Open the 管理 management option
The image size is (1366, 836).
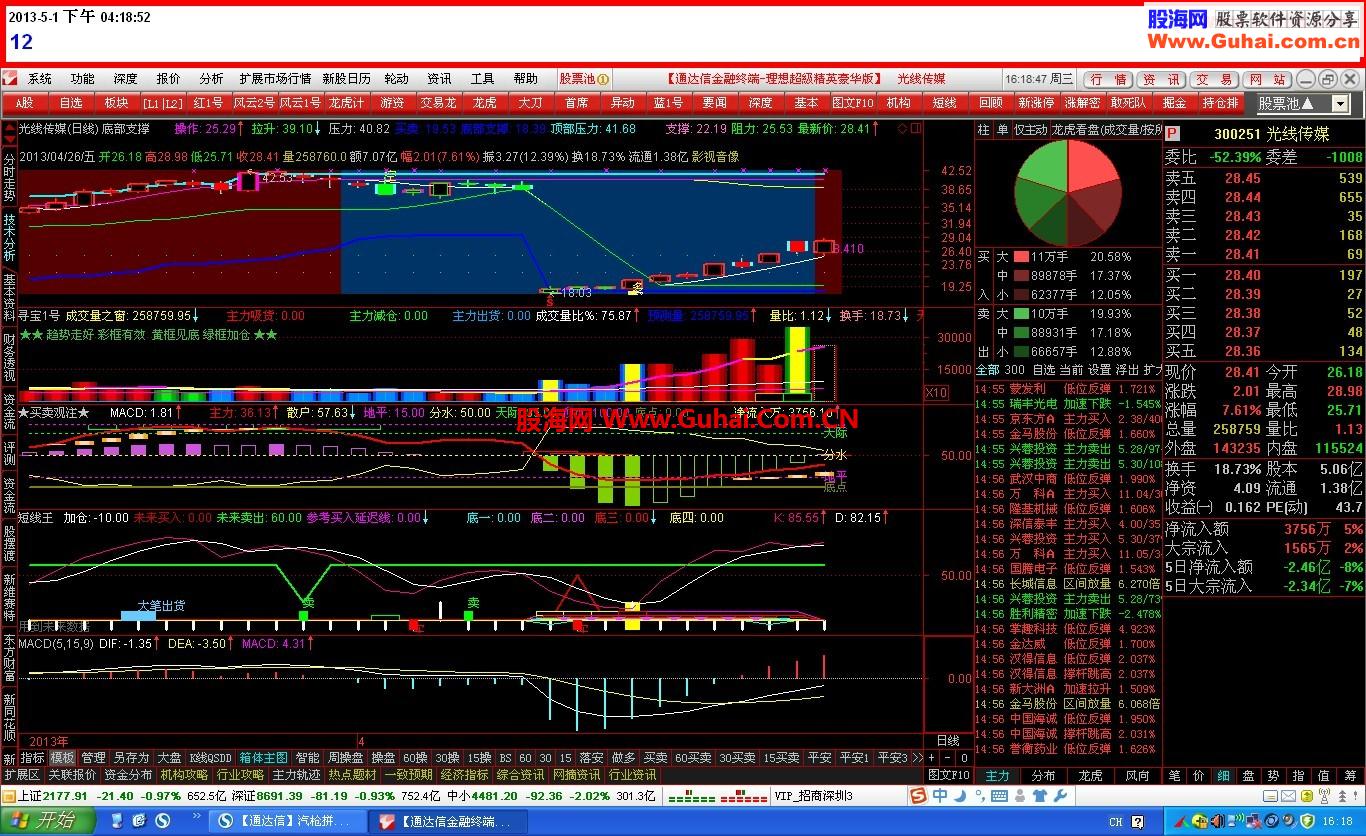tap(93, 758)
